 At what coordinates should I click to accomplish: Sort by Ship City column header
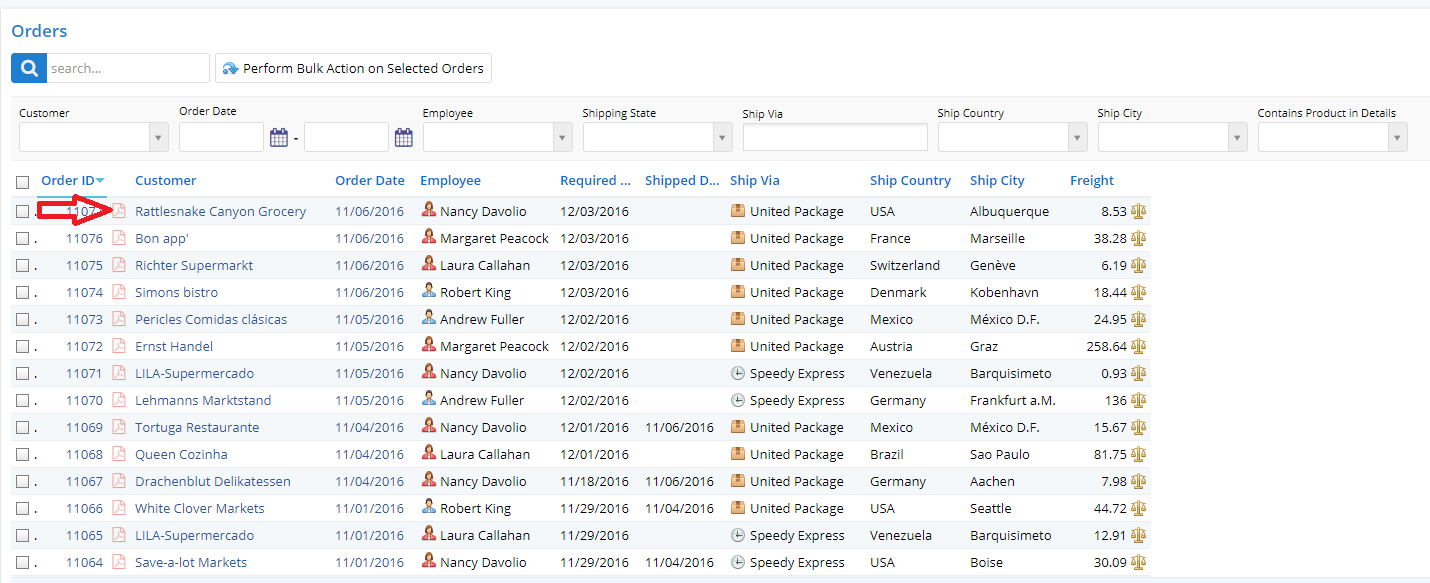point(997,180)
